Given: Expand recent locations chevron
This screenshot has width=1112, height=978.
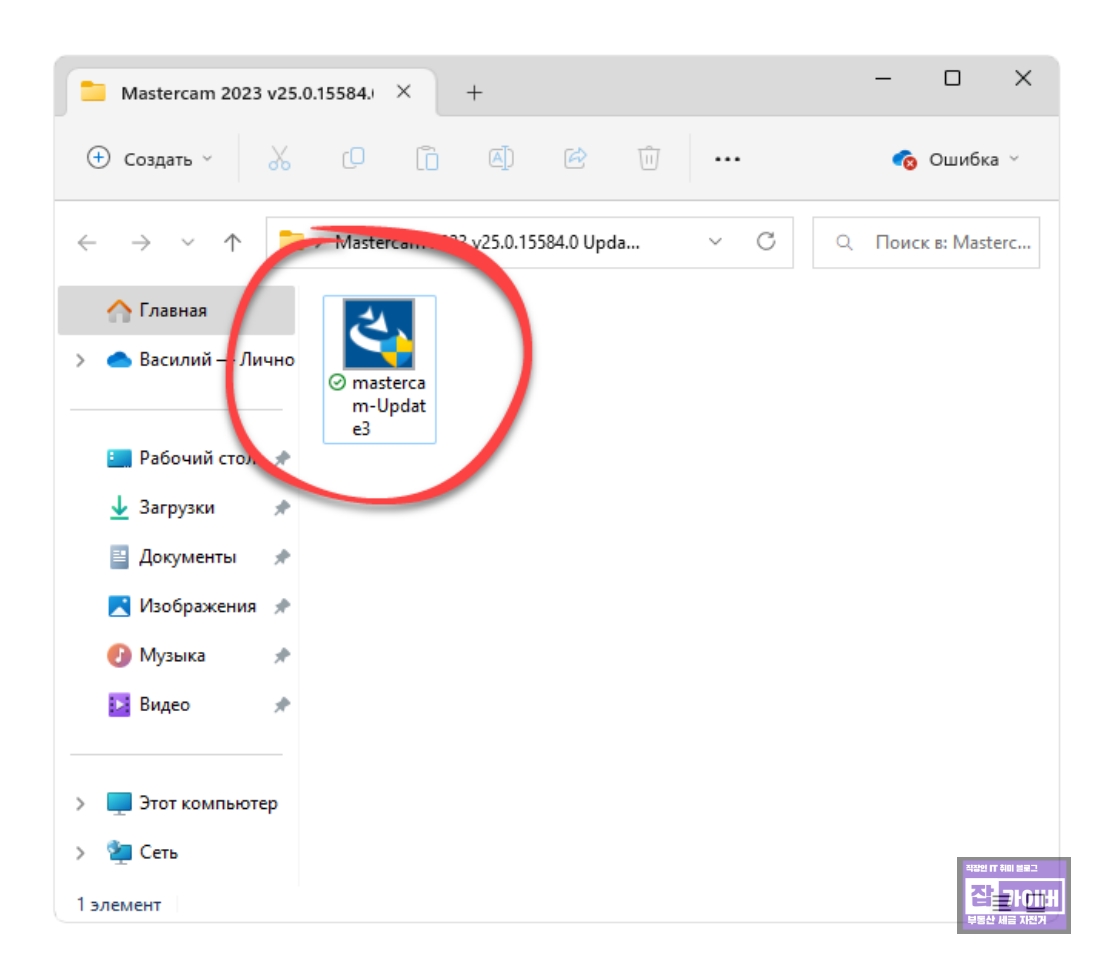Looking at the screenshot, I should tap(187, 243).
